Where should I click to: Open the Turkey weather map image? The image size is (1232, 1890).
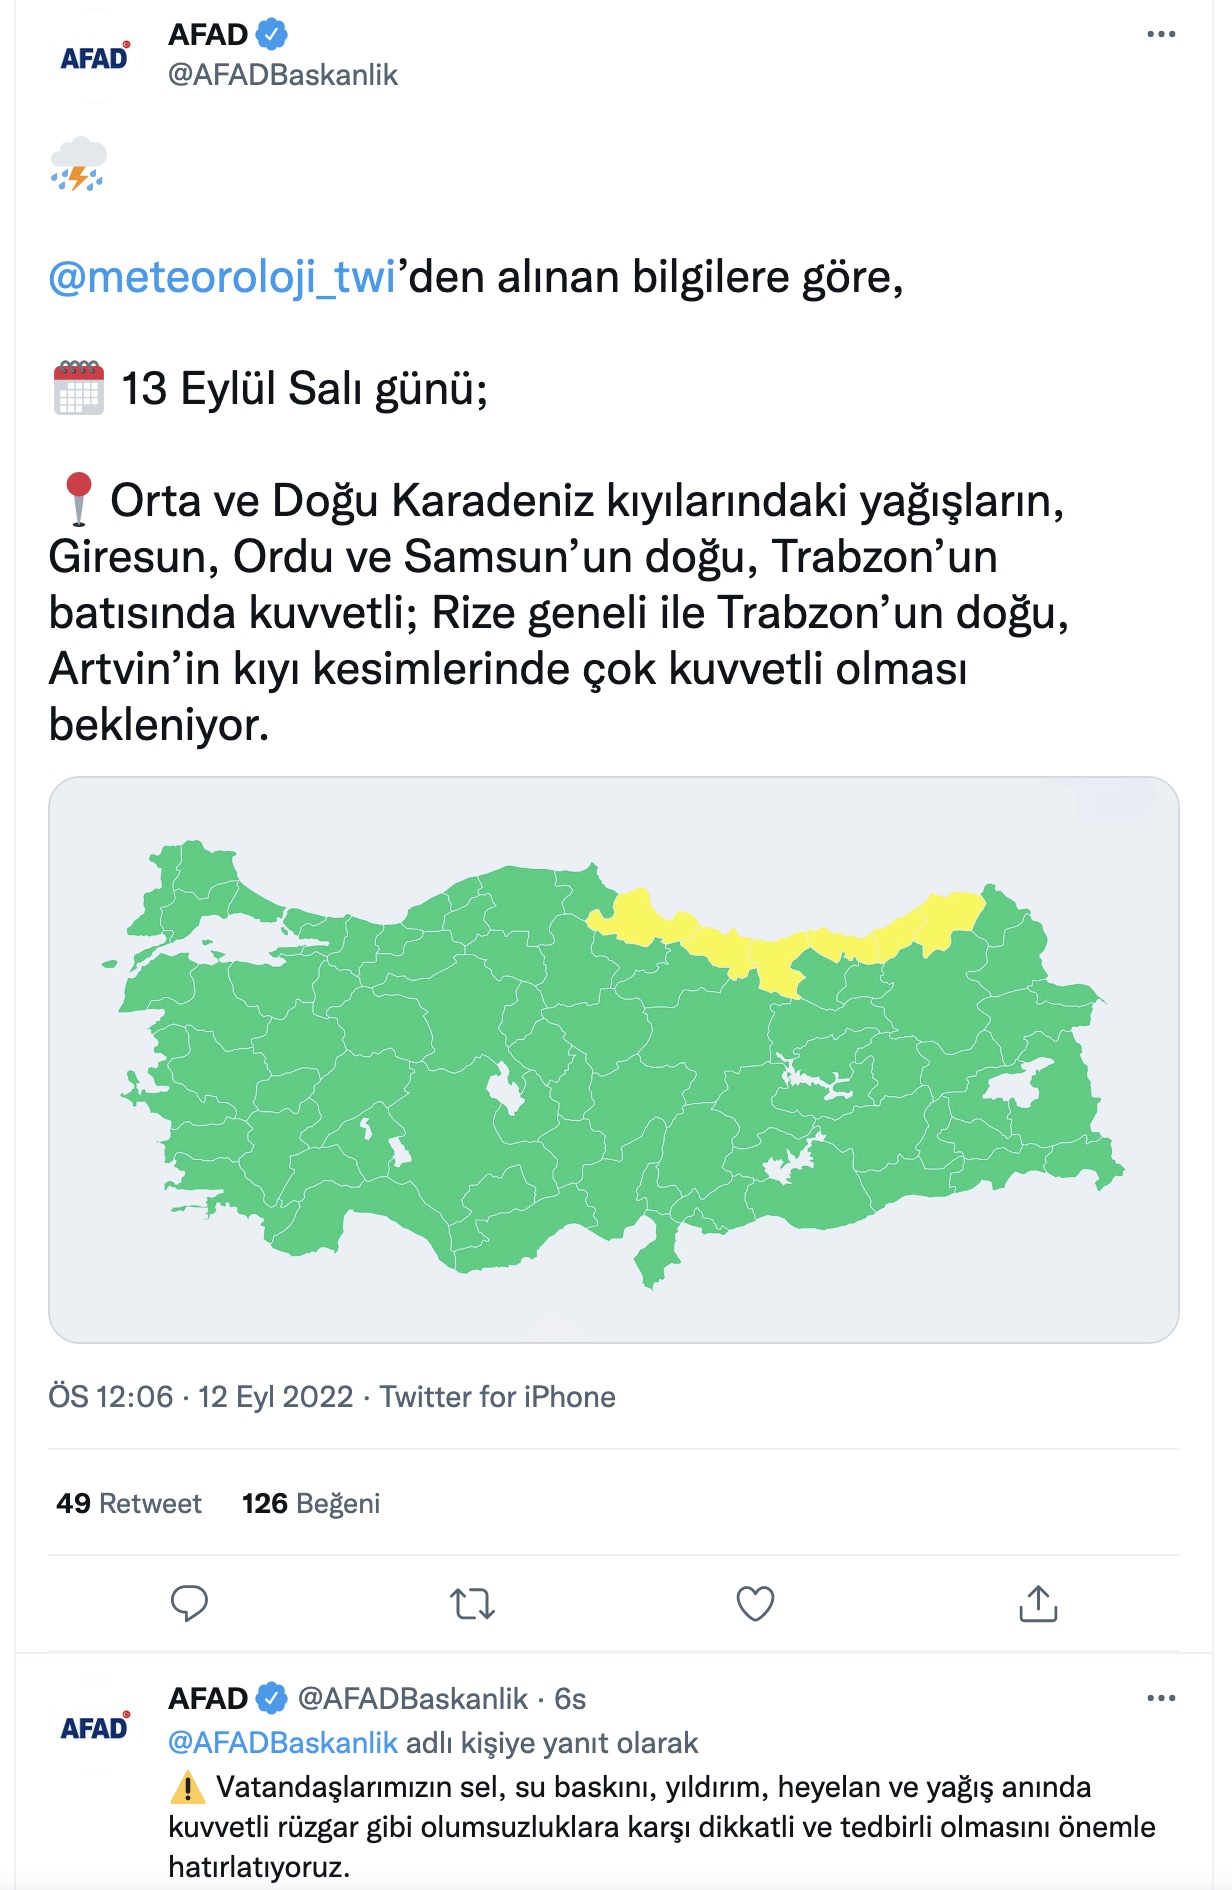pos(614,1060)
